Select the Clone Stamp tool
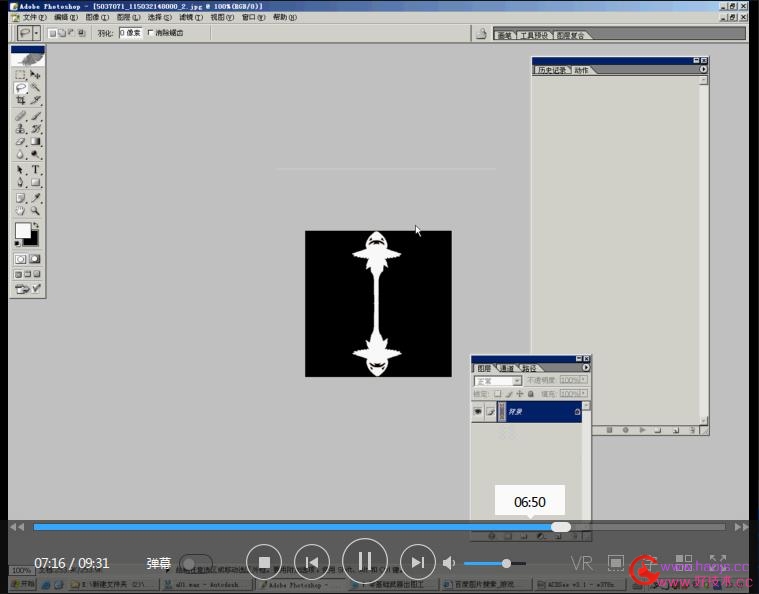 click(20, 129)
